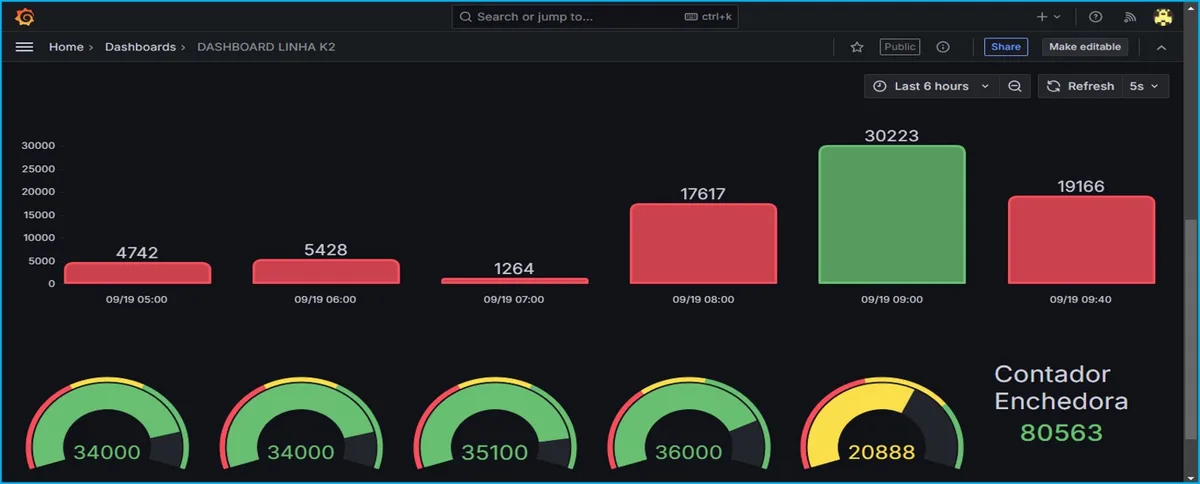1200x484 pixels.
Task: Click the plus add-new icon
Action: pos(1042,17)
